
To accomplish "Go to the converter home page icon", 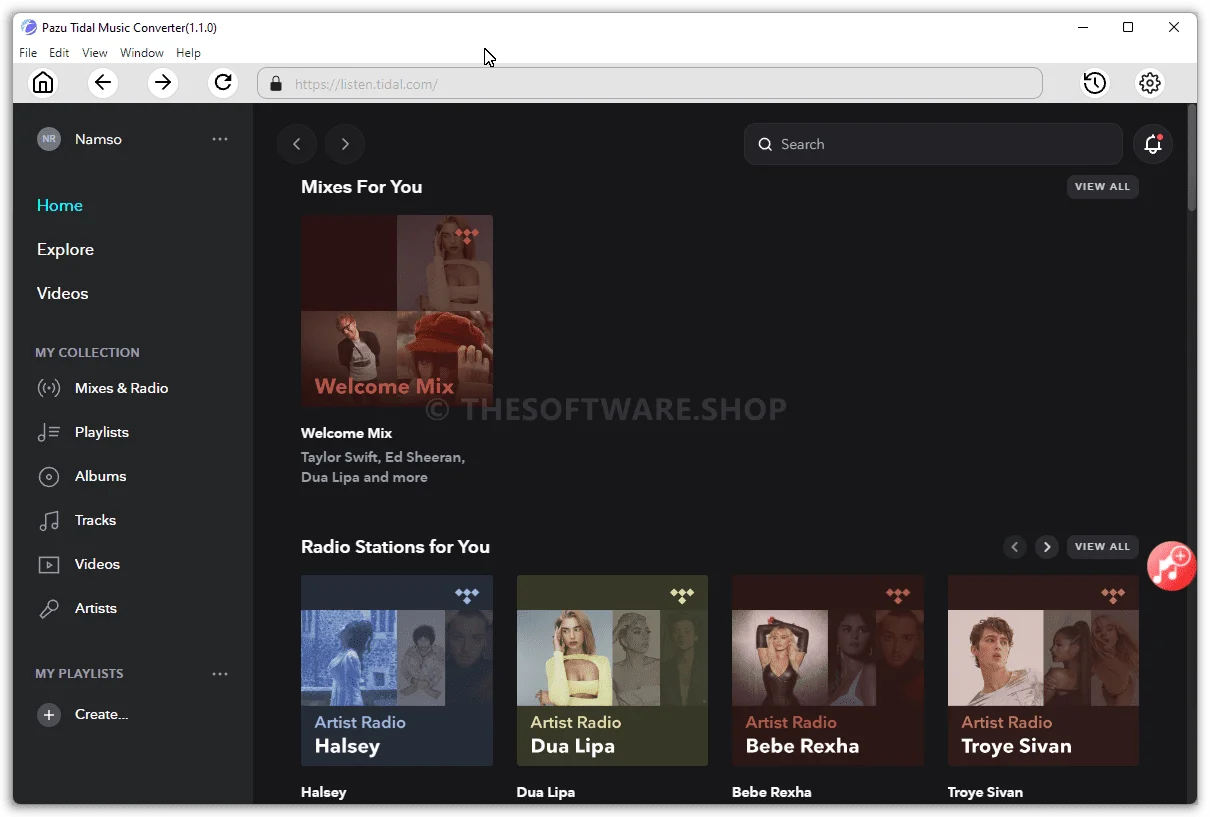I will pos(43,83).
